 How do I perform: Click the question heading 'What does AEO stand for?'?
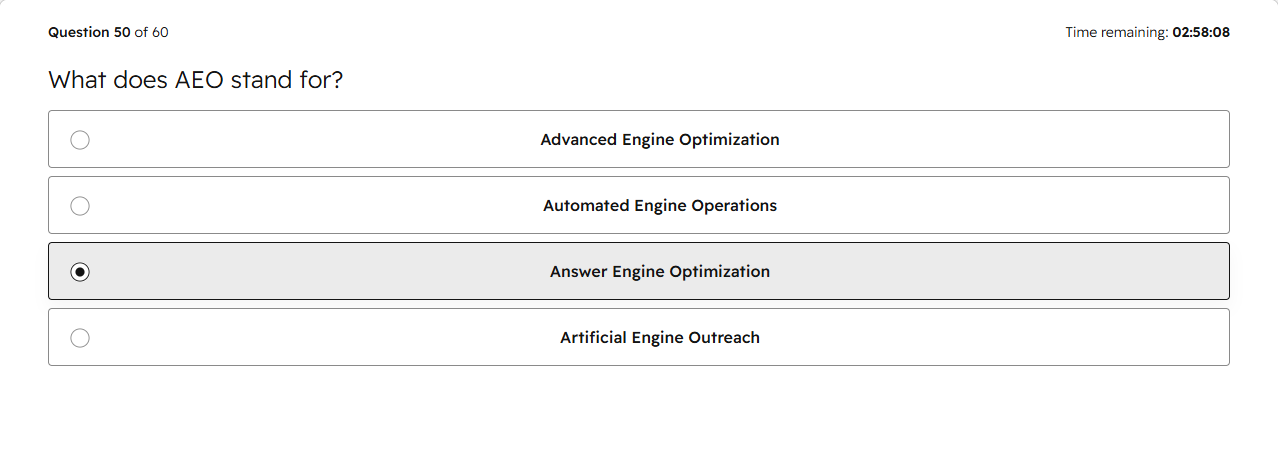[x=196, y=80]
